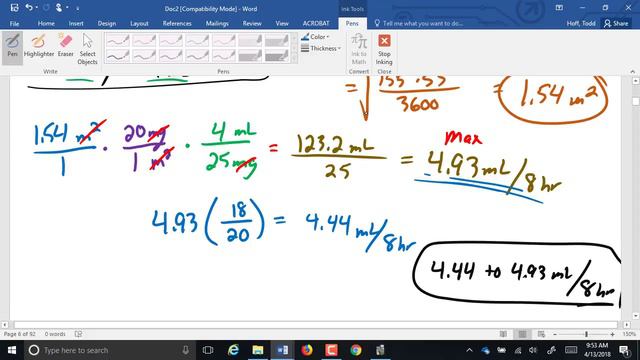Expand the Pens gallery with the More arrow
640x360 pixels.
(x=294, y=59)
